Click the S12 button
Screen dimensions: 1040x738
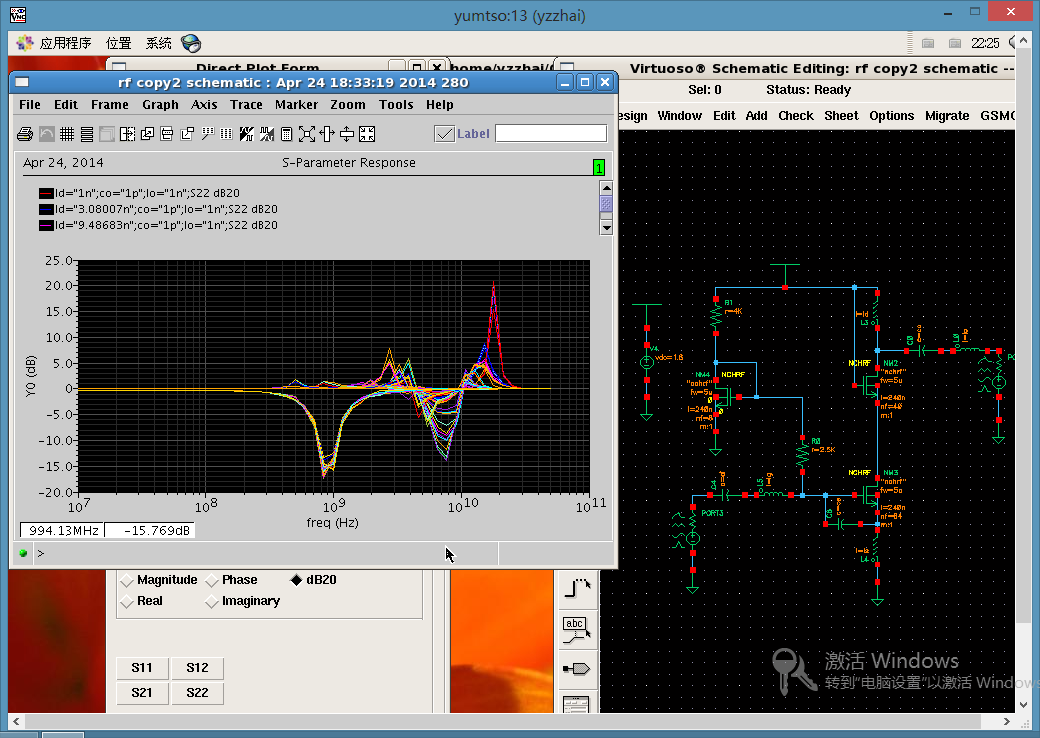[197, 668]
